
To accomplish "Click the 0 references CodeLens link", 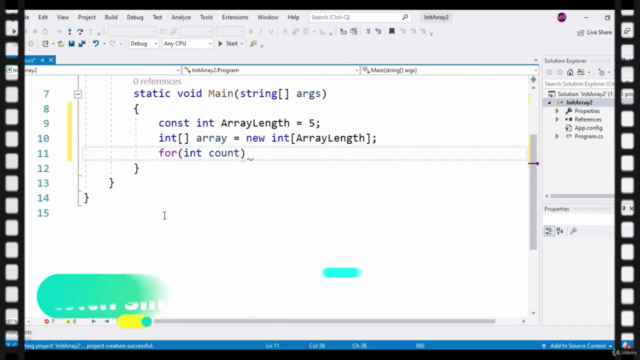I will pos(157,82).
